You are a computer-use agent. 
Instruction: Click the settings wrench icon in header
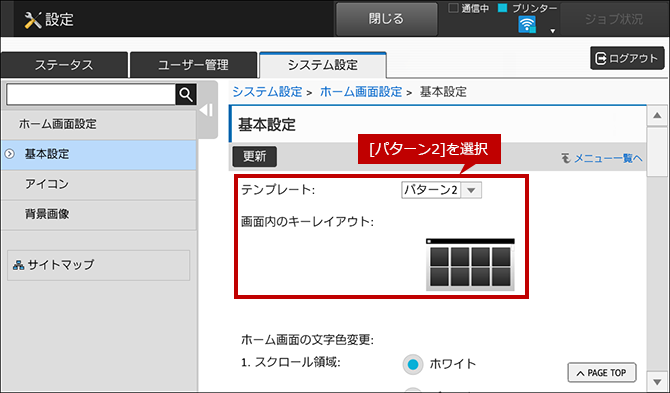point(32,20)
